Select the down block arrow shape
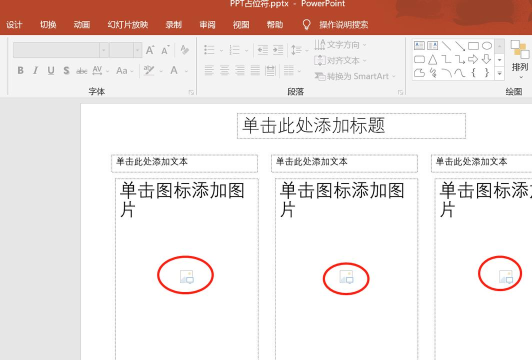 pyautogui.click(x=487, y=59)
